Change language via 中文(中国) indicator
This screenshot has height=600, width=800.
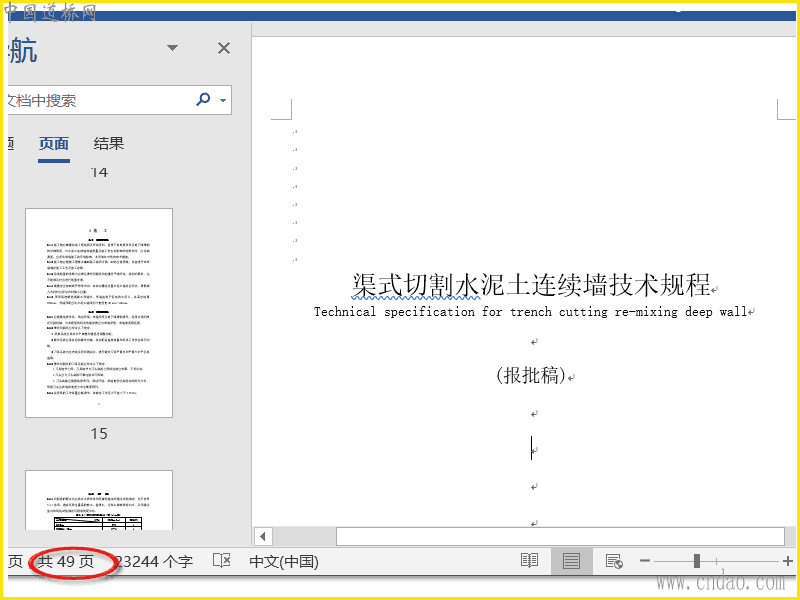(284, 562)
